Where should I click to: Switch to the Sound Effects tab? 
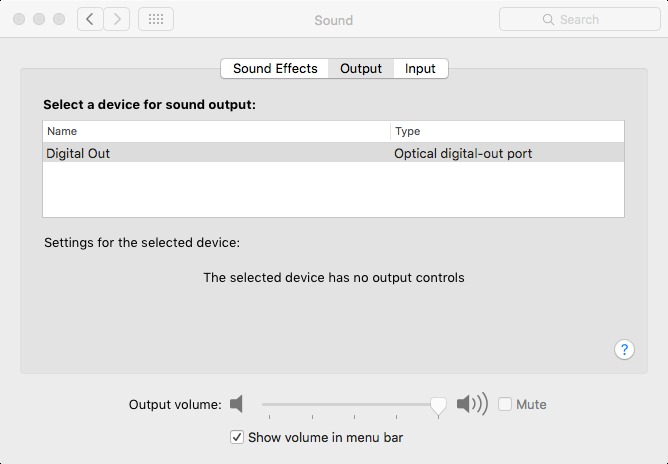tap(275, 68)
